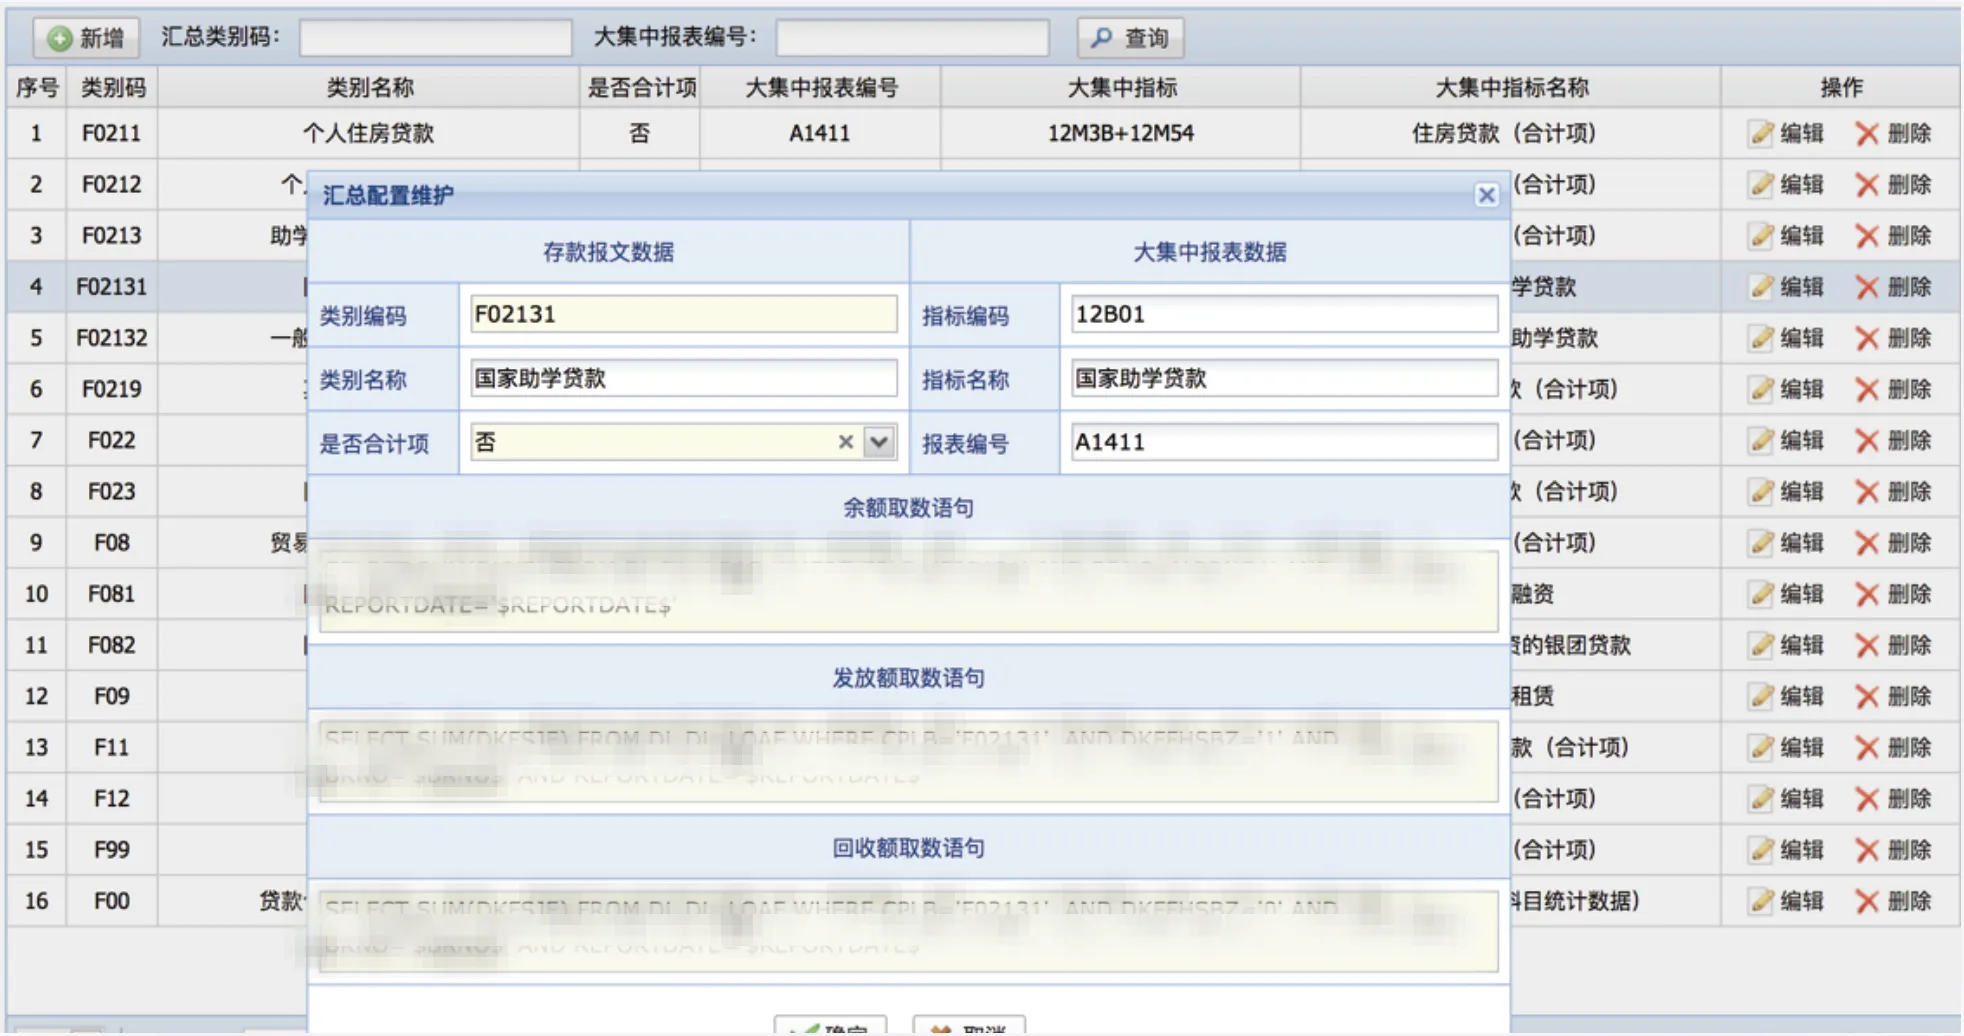Image resolution: width=1964 pixels, height=1036 pixels.
Task: Select table row 1 with code F0211
Action: click(368, 134)
